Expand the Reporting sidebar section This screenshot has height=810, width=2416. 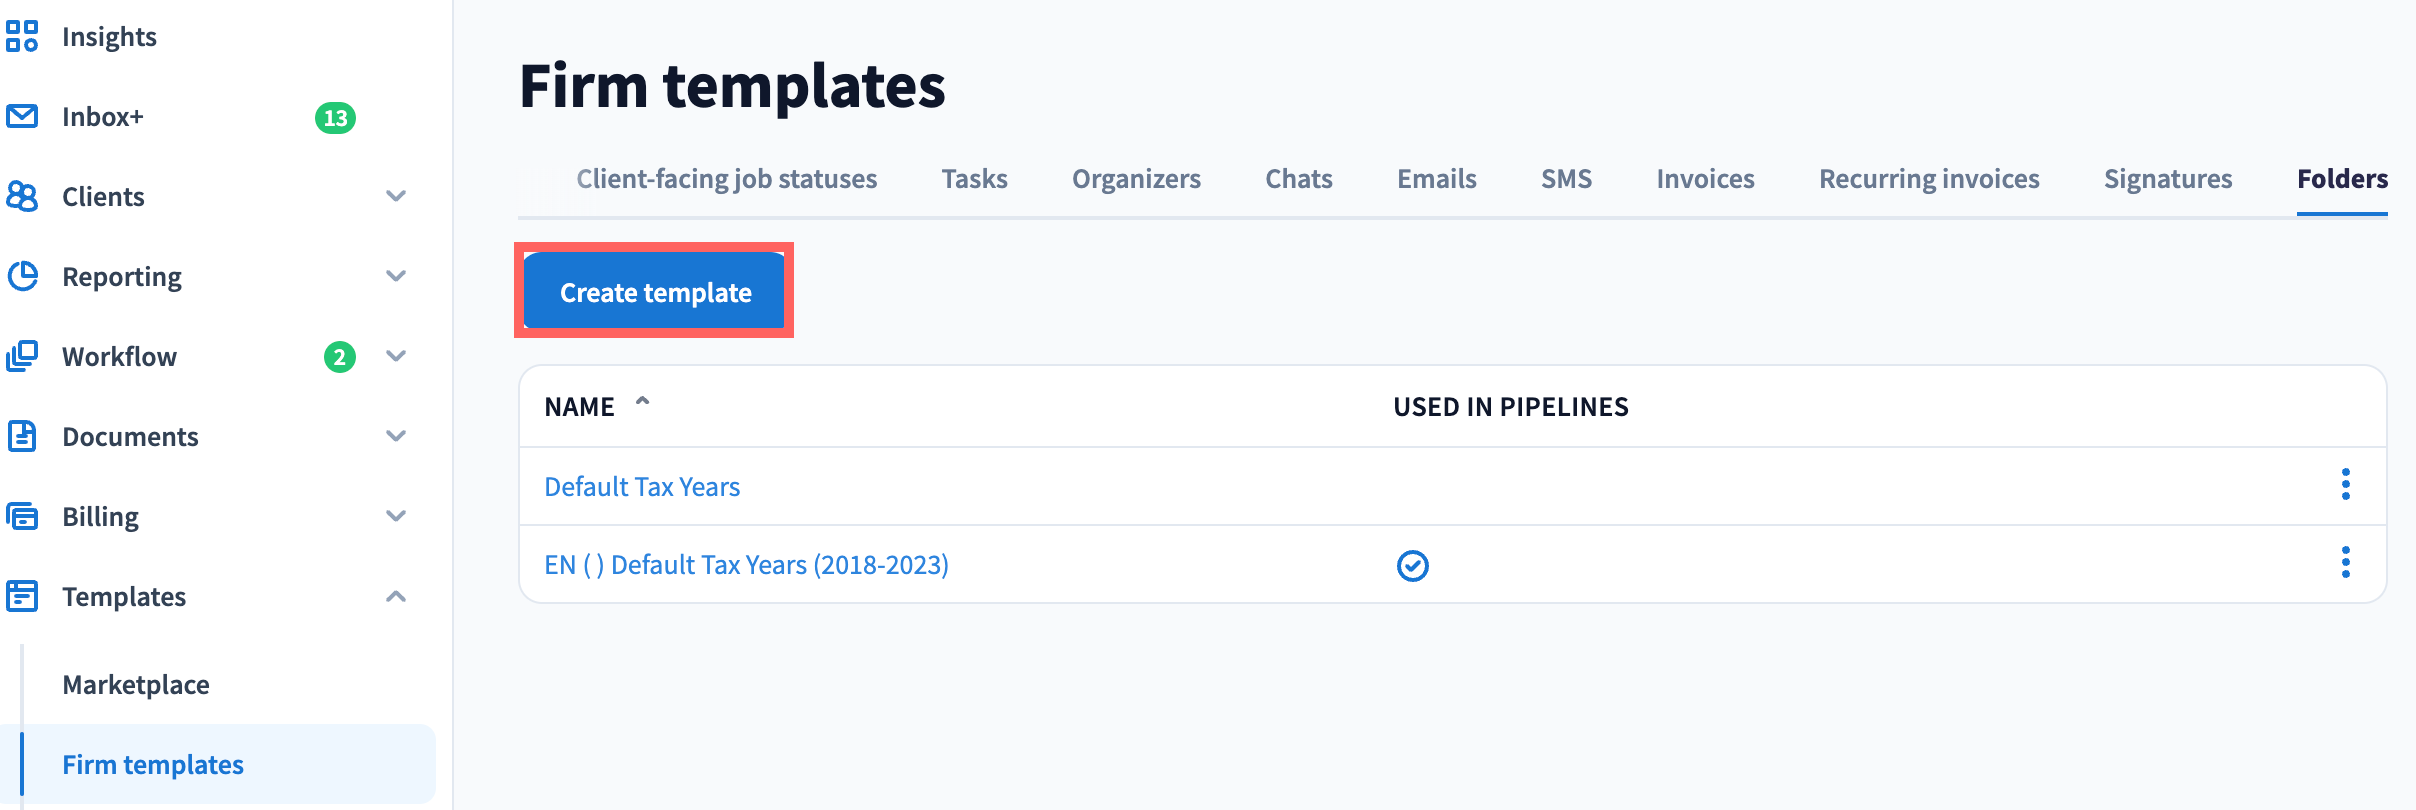[396, 276]
